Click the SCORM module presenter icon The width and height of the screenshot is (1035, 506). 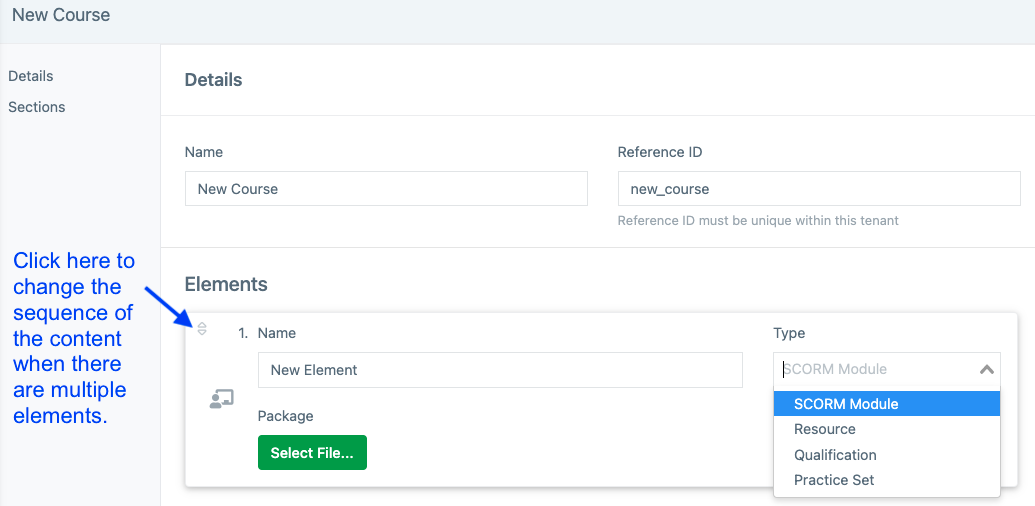coord(221,399)
